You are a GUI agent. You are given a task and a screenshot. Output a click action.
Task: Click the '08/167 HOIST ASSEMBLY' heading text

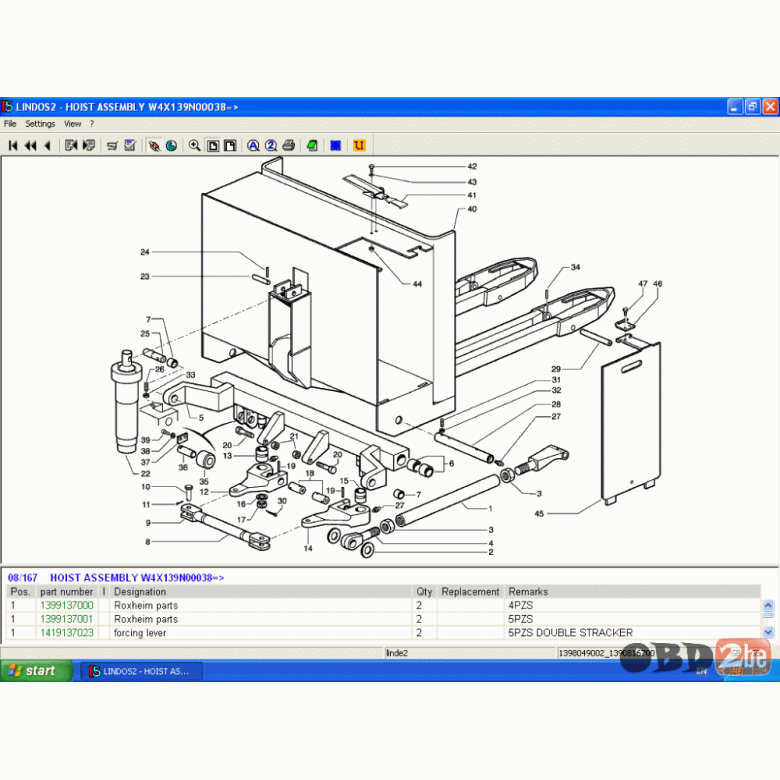[x=116, y=578]
